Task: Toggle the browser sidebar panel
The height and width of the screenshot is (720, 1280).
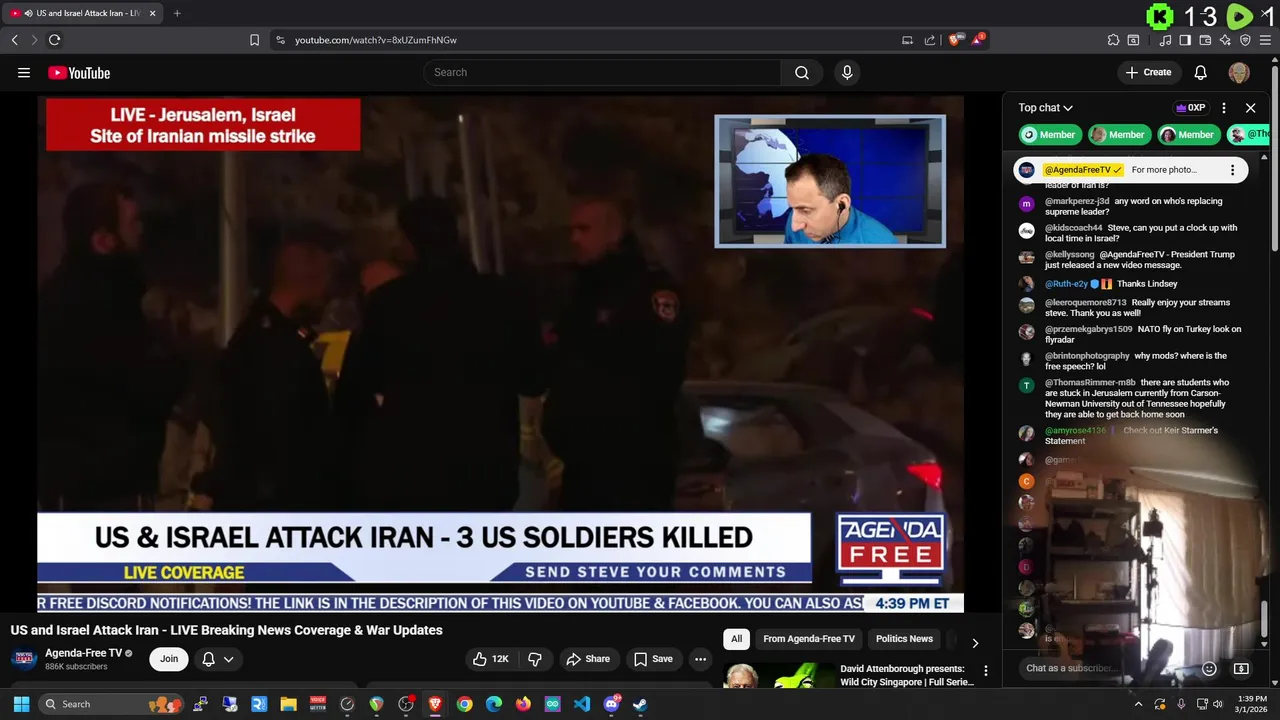Action: 1185,40
